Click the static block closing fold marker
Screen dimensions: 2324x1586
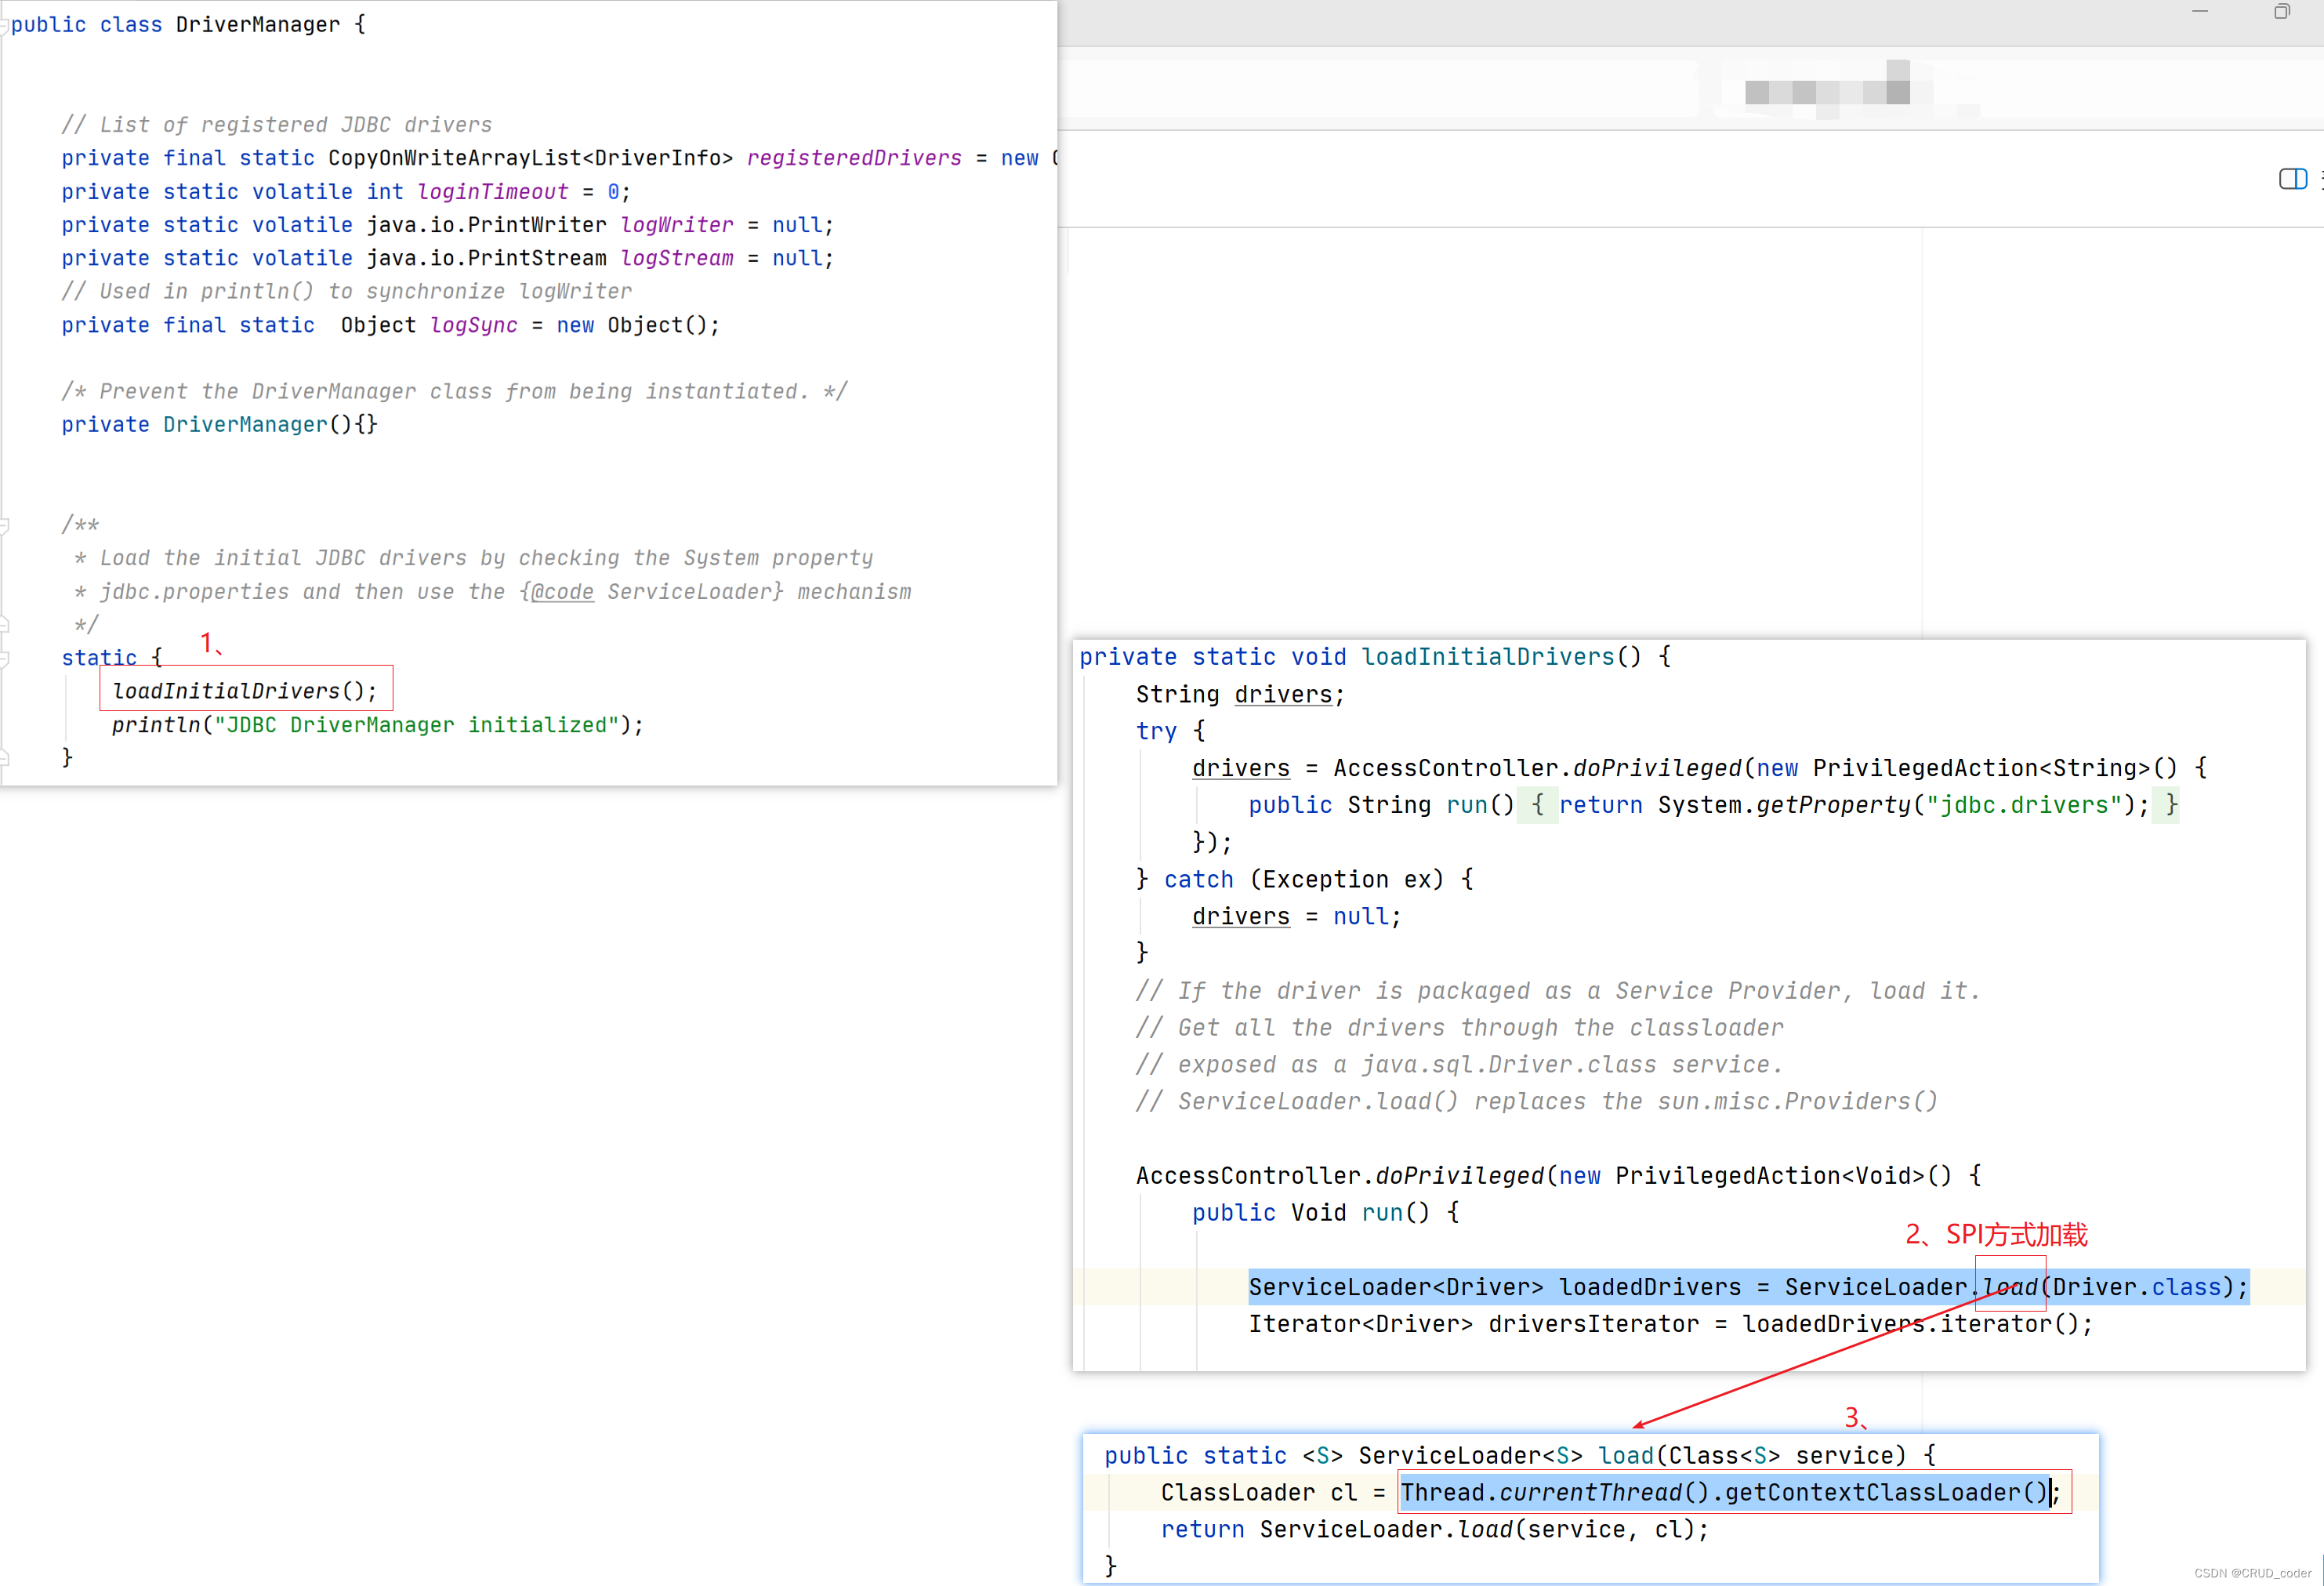coord(4,757)
